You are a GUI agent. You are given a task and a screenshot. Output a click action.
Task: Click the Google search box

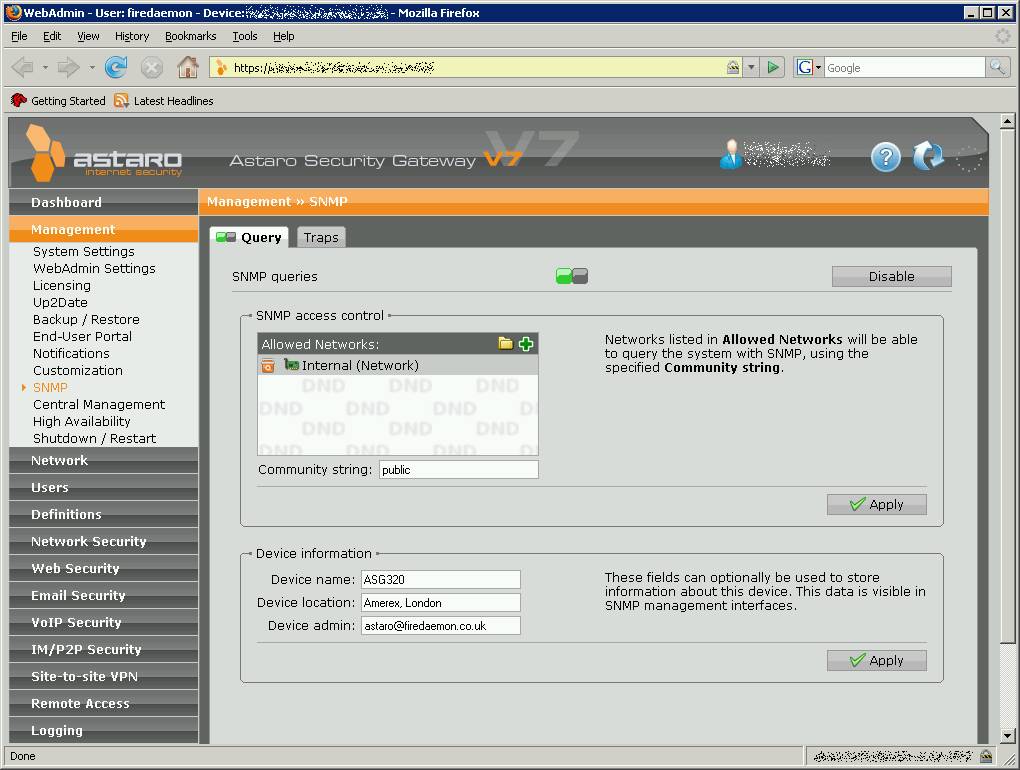click(x=904, y=68)
